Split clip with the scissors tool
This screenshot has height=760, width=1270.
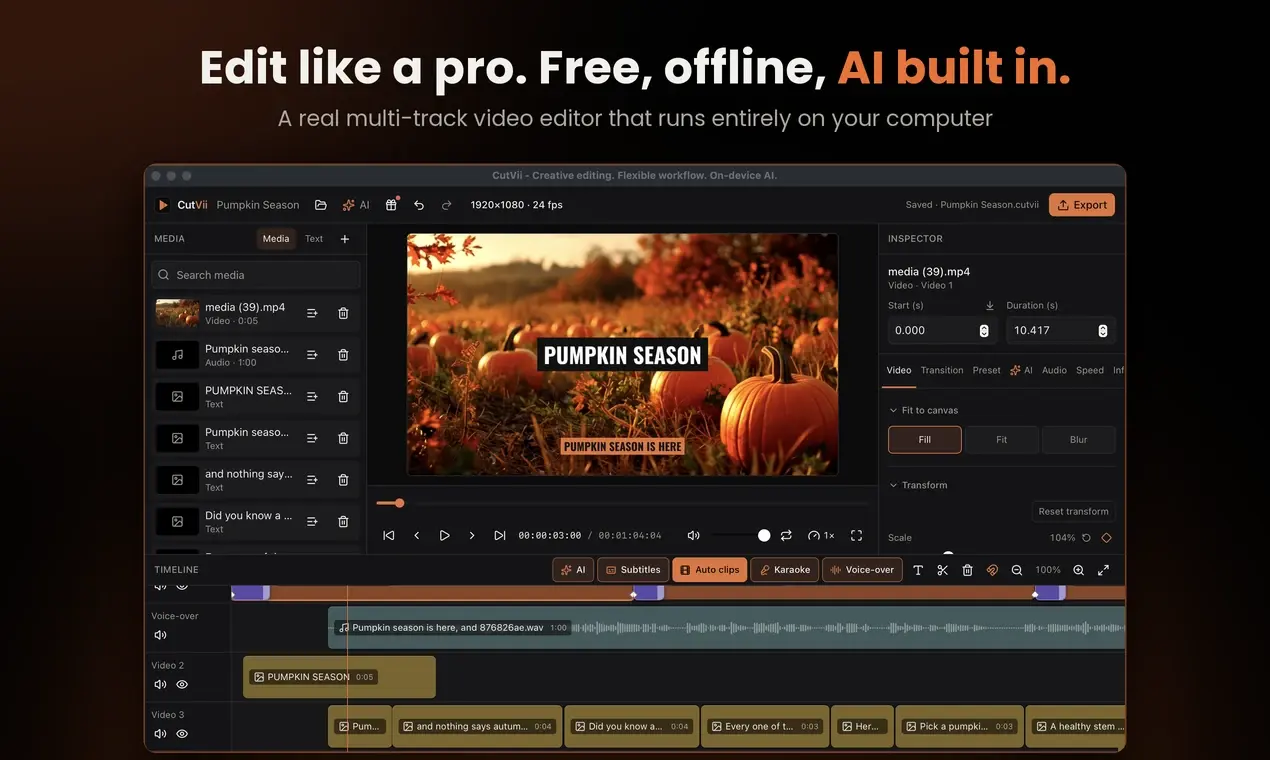942,570
